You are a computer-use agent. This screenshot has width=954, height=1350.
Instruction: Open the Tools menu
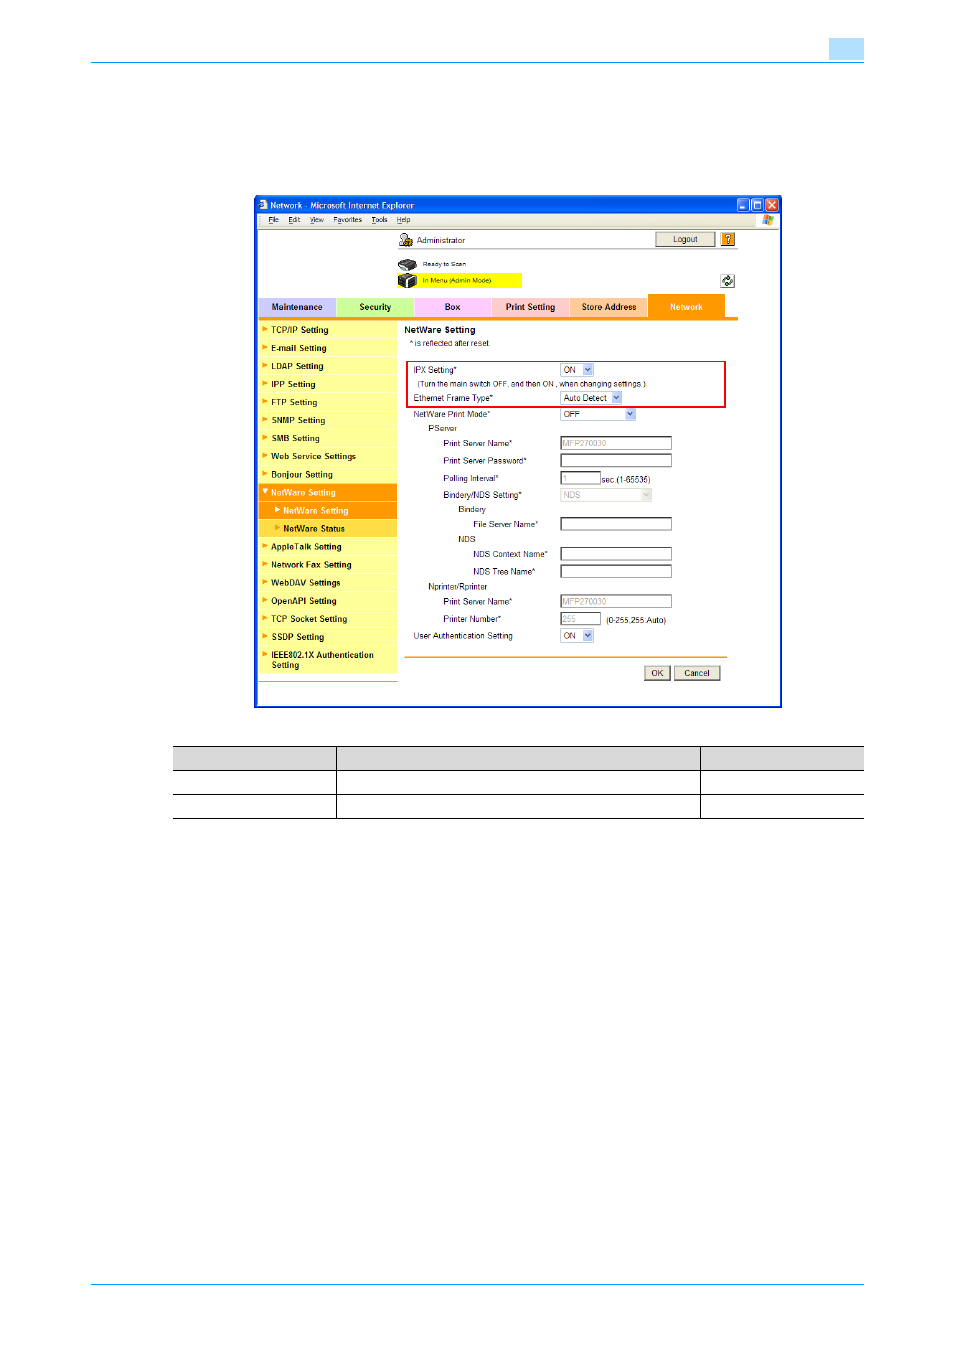pyautogui.click(x=379, y=220)
